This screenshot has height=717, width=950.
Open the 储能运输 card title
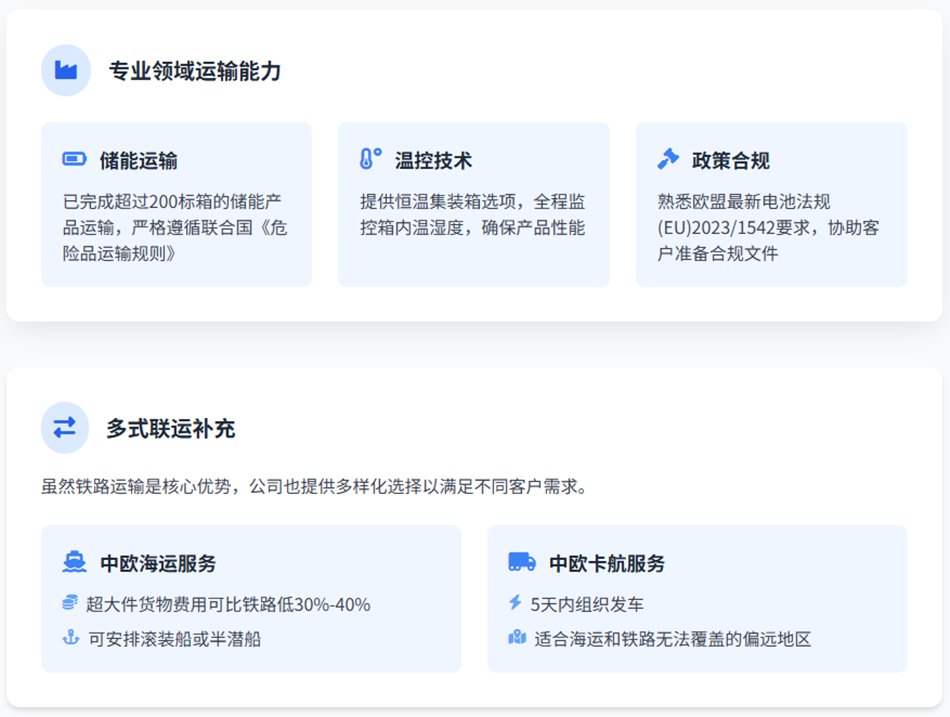coord(139,161)
